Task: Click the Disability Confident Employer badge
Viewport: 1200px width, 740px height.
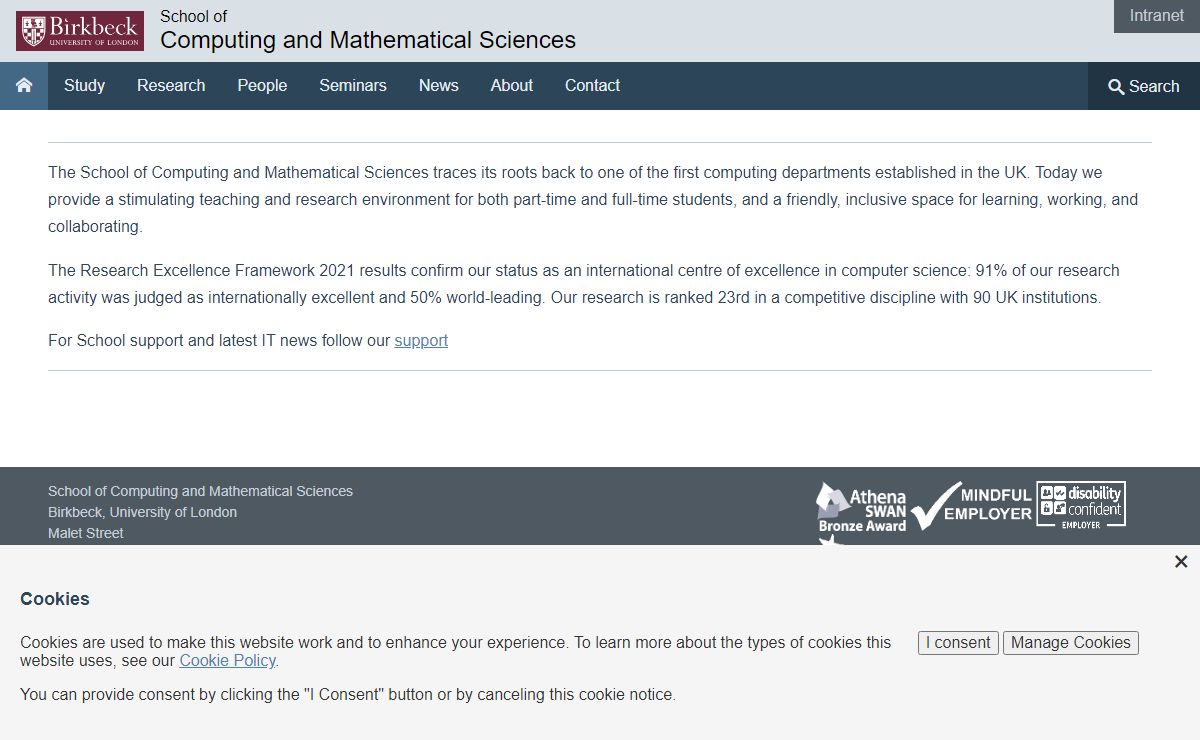Action: point(1081,505)
